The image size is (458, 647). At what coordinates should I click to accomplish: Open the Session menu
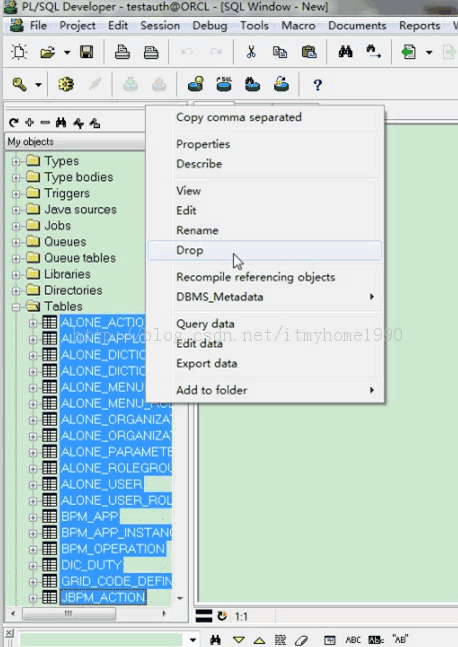[160, 26]
